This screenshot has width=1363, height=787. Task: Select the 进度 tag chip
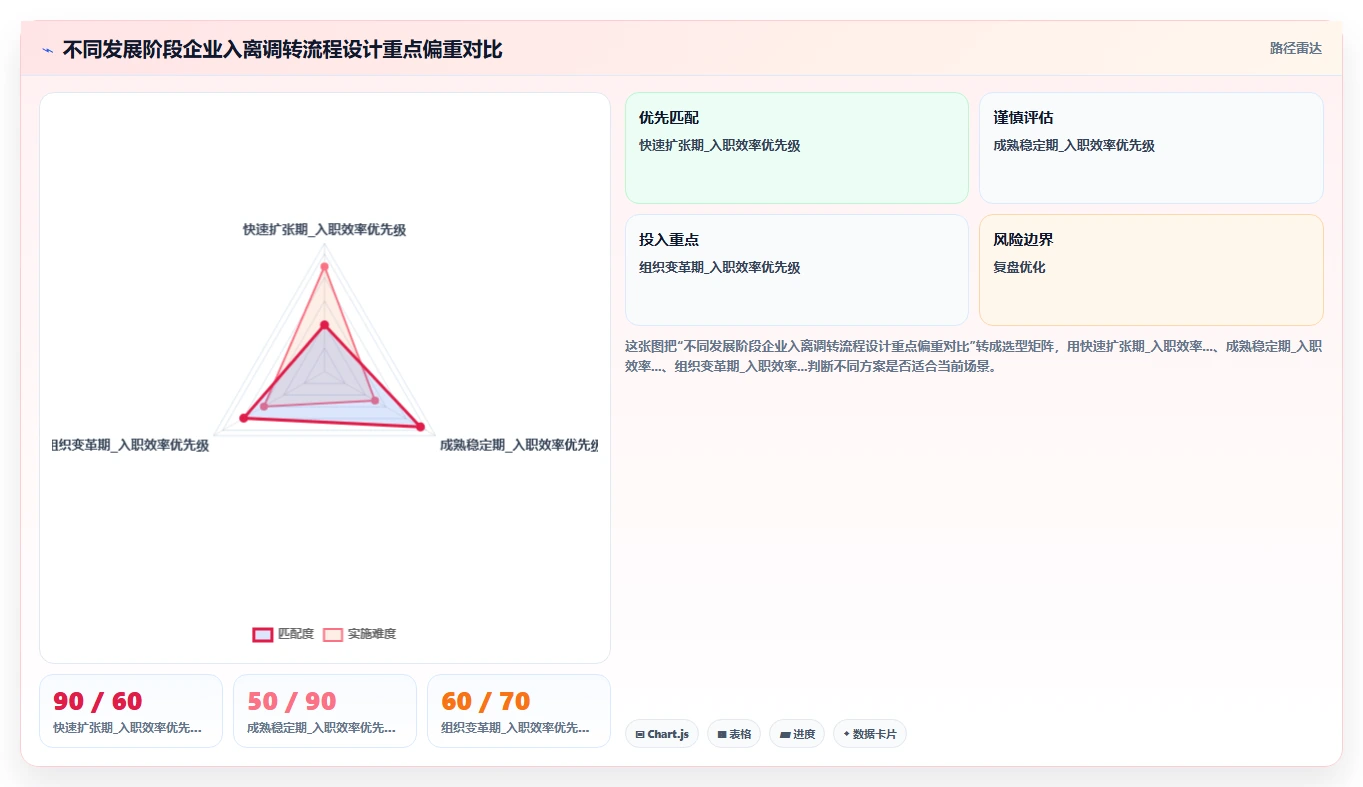(x=797, y=734)
